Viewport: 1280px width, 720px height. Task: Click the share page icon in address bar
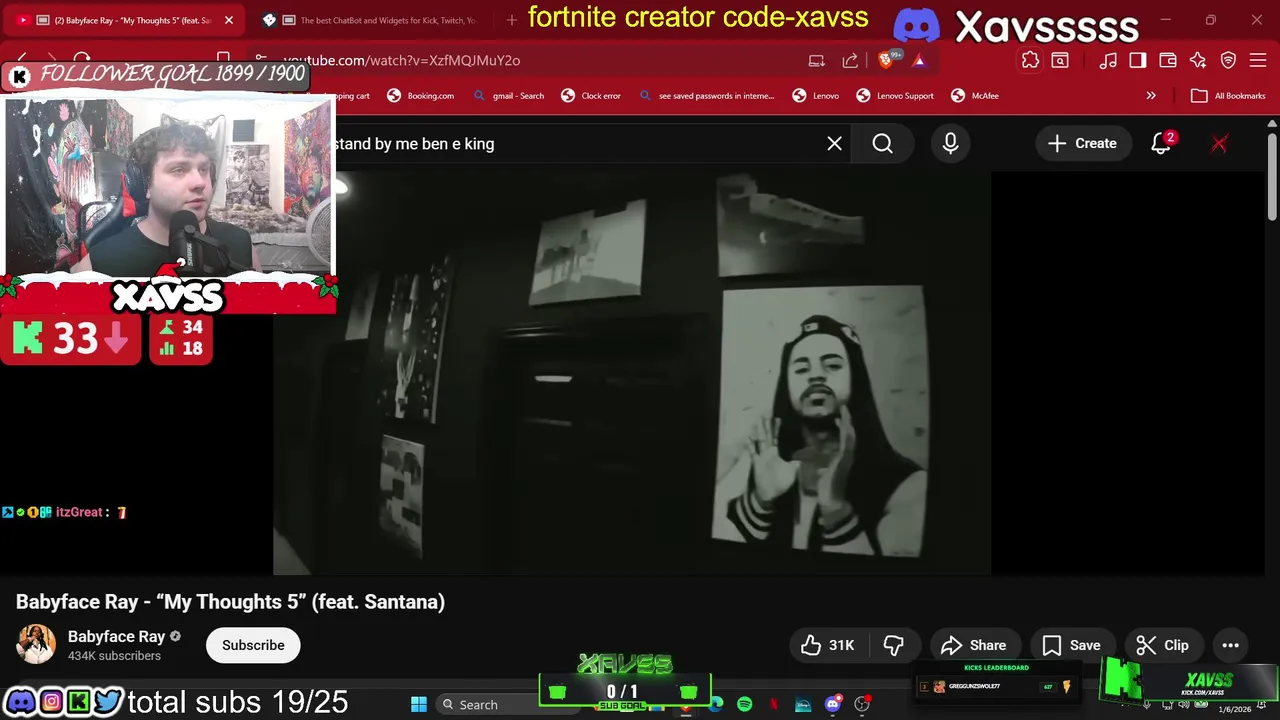pos(850,60)
